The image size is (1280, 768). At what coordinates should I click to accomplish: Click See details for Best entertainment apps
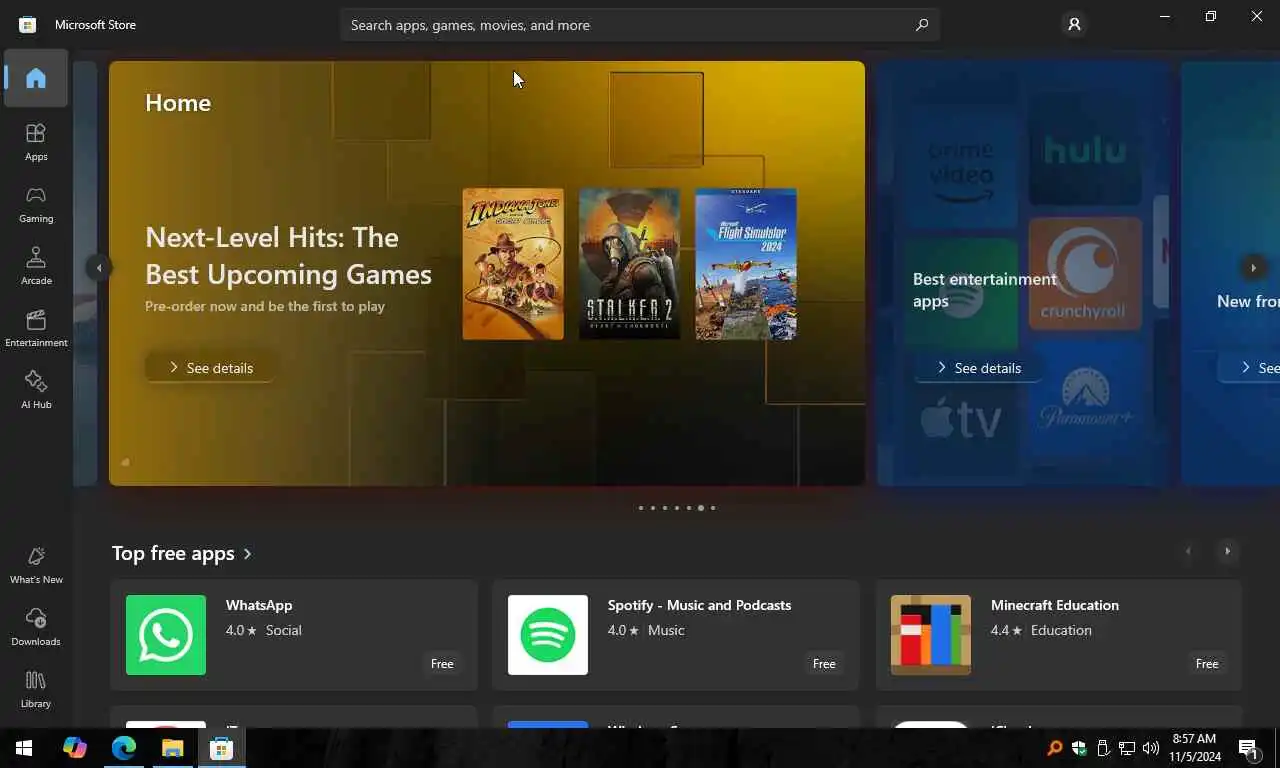(978, 368)
